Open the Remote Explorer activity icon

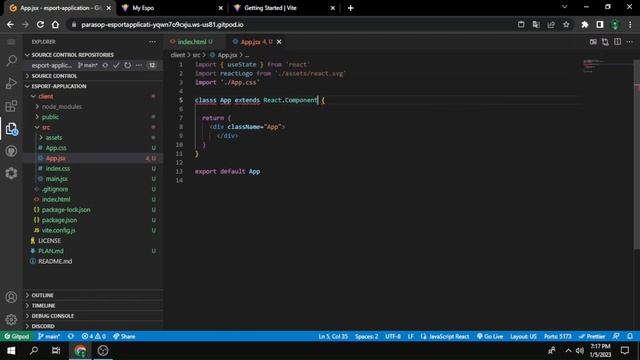[x=11, y=173]
